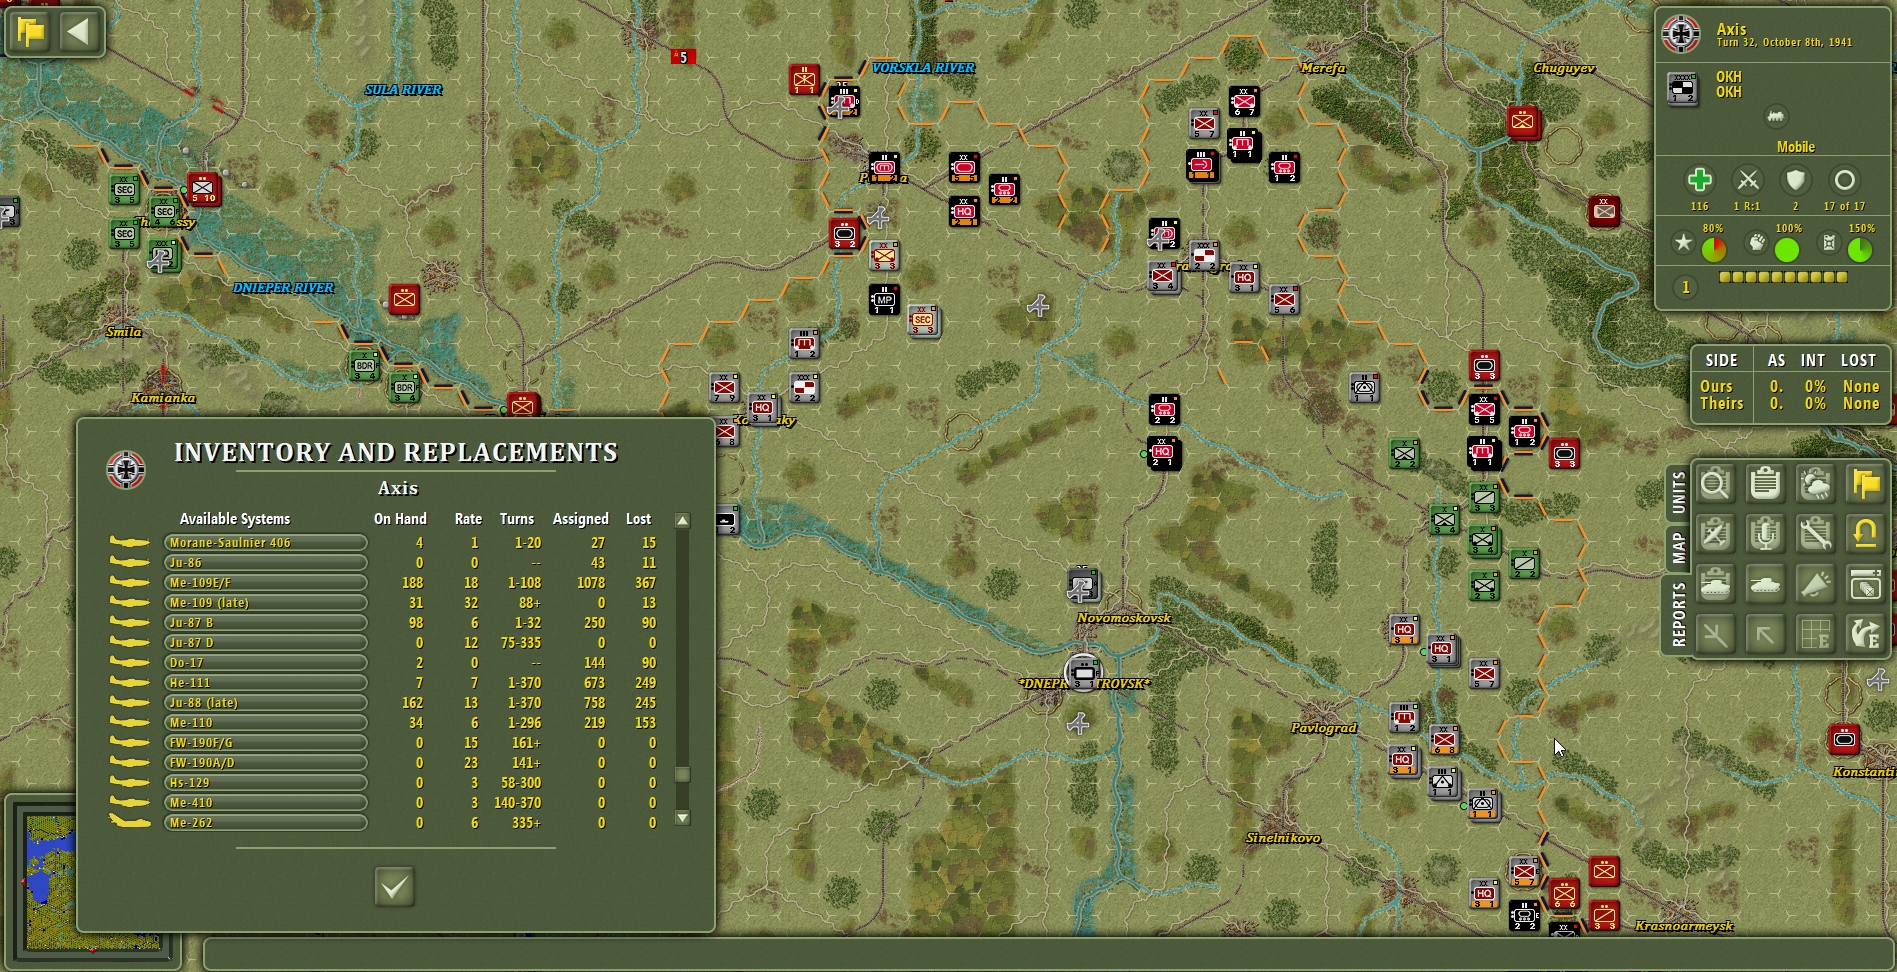1897x972 pixels.
Task: Click the crossed-out branch icon button
Action: [x=1715, y=635]
